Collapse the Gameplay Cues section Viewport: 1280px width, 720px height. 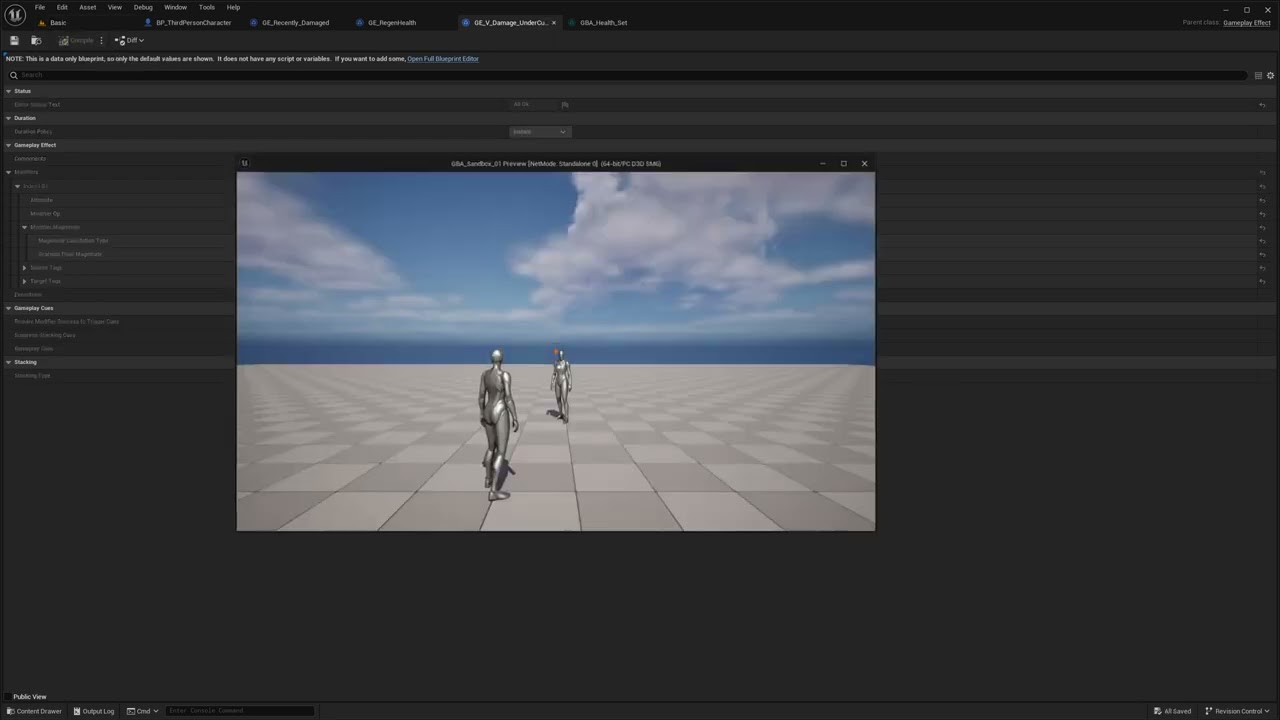pyautogui.click(x=8, y=308)
